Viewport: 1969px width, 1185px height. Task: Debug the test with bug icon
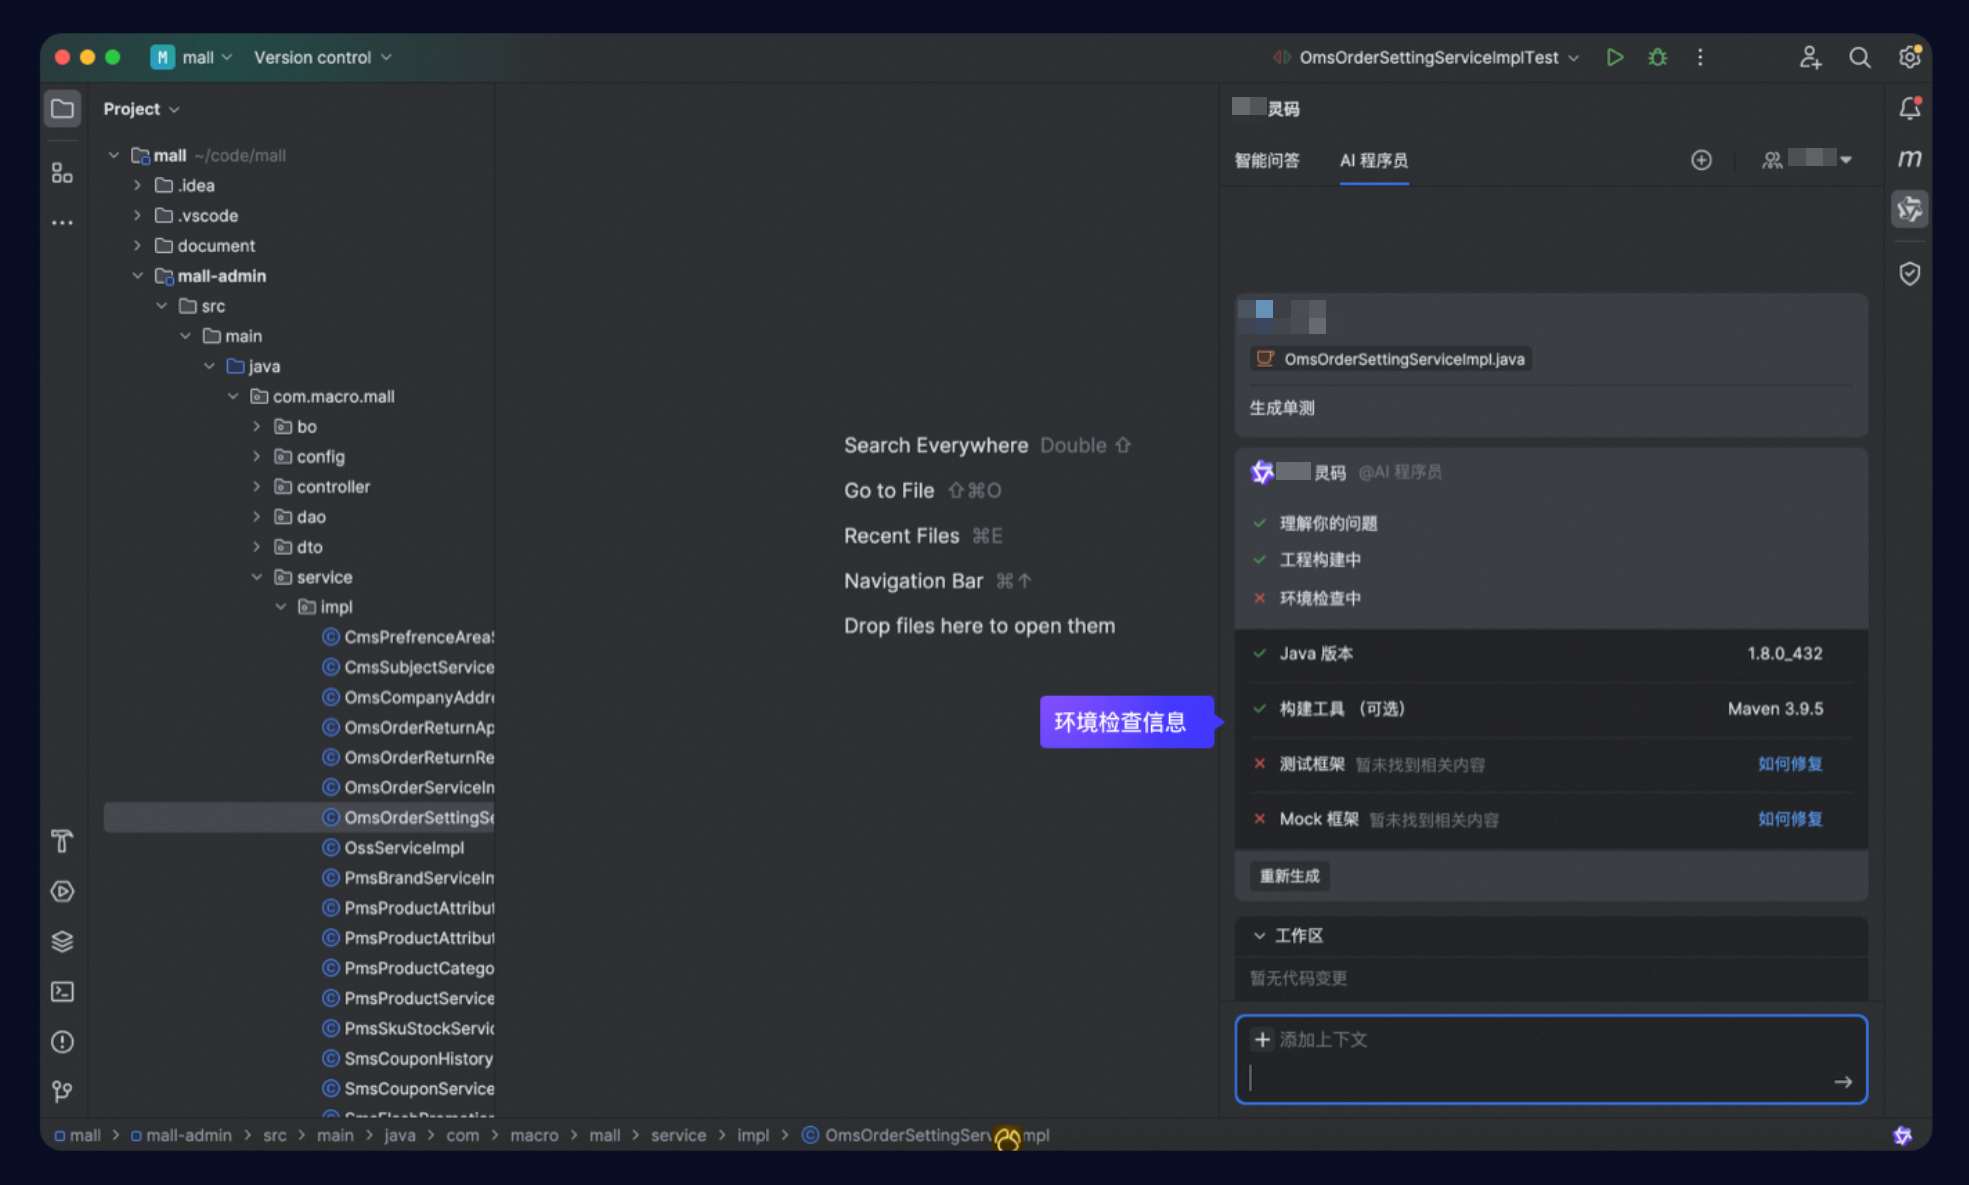coord(1657,57)
